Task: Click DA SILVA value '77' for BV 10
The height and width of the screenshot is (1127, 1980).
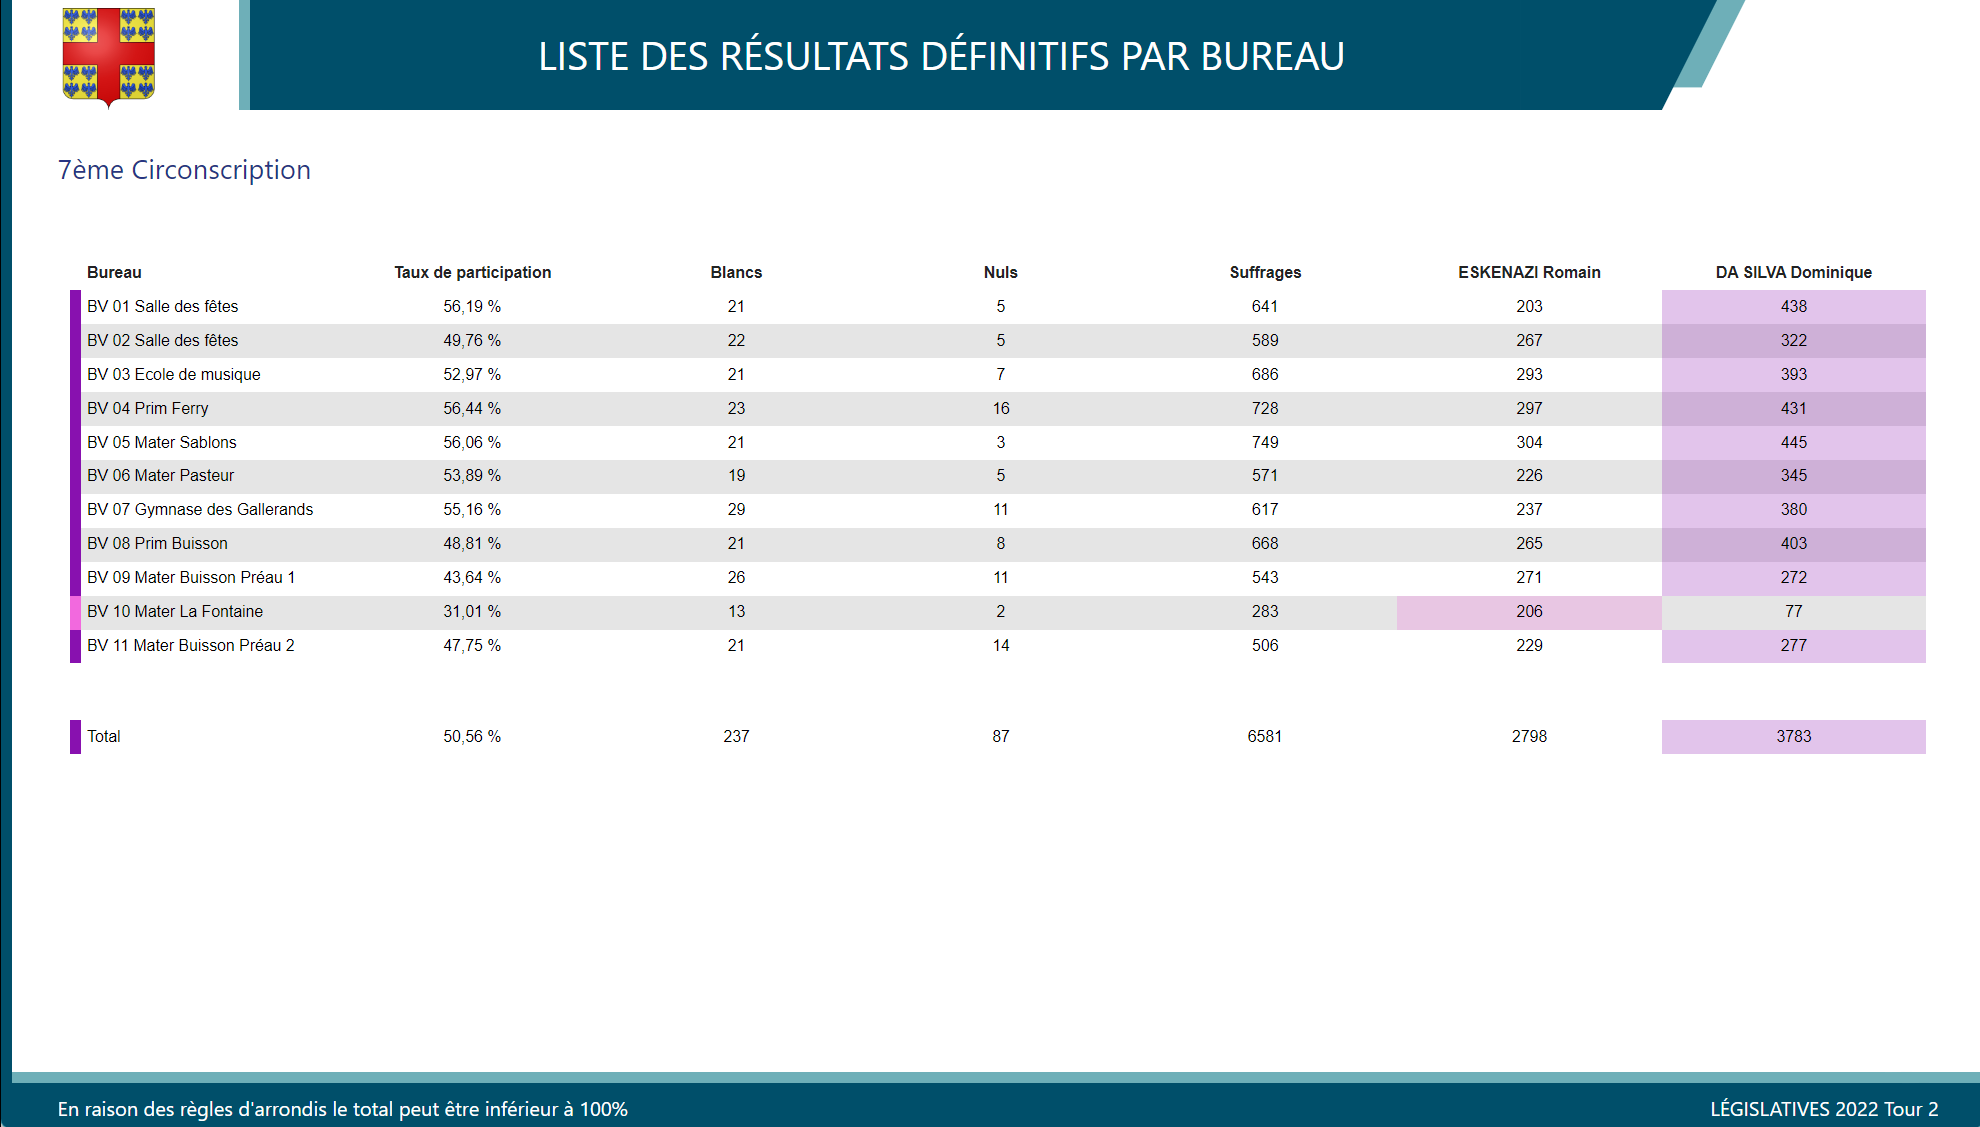Action: [x=1794, y=612]
